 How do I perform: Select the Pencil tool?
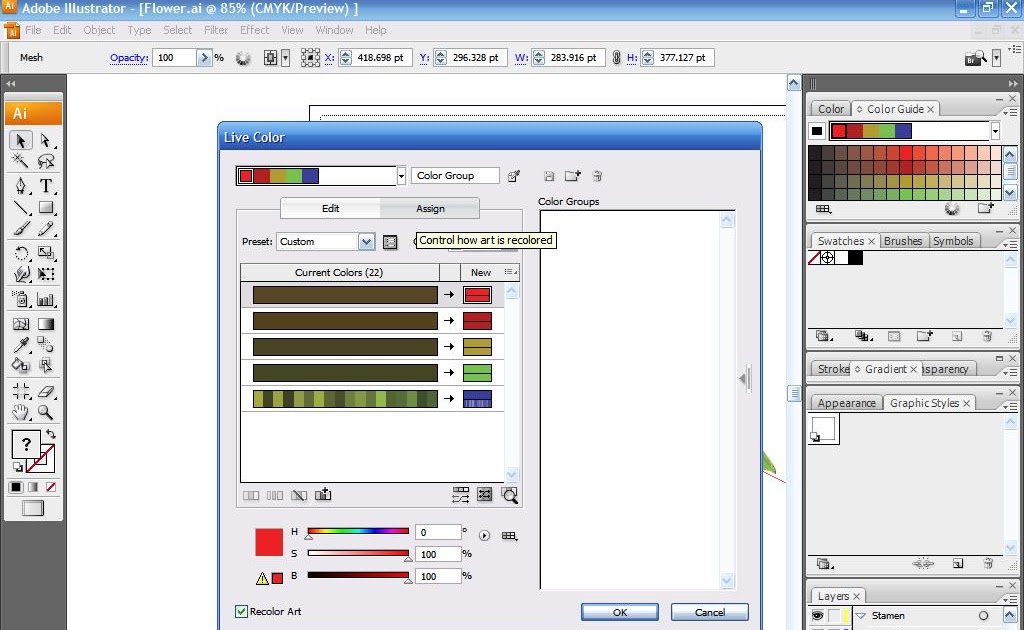tap(45, 228)
